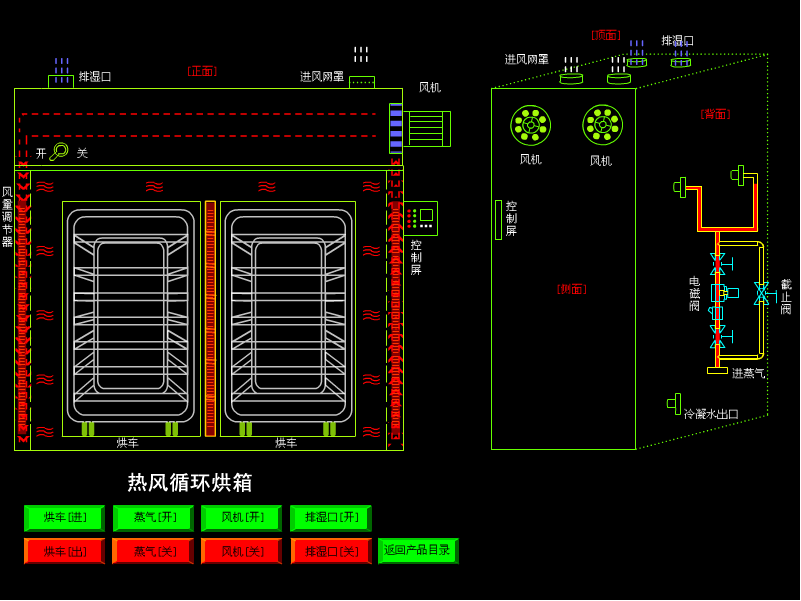The width and height of the screenshot is (801, 601).
Task: Start the fan with 风机[开]
Action: 241,518
